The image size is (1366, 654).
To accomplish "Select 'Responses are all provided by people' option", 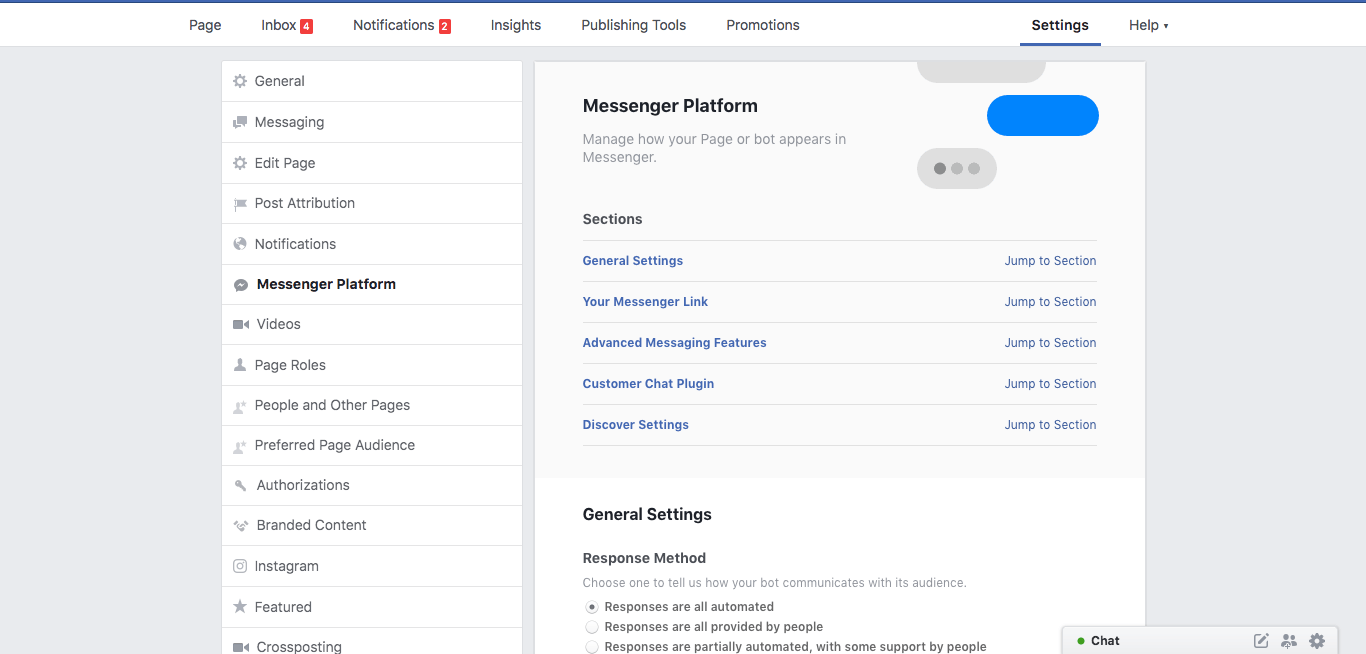I will [x=592, y=627].
